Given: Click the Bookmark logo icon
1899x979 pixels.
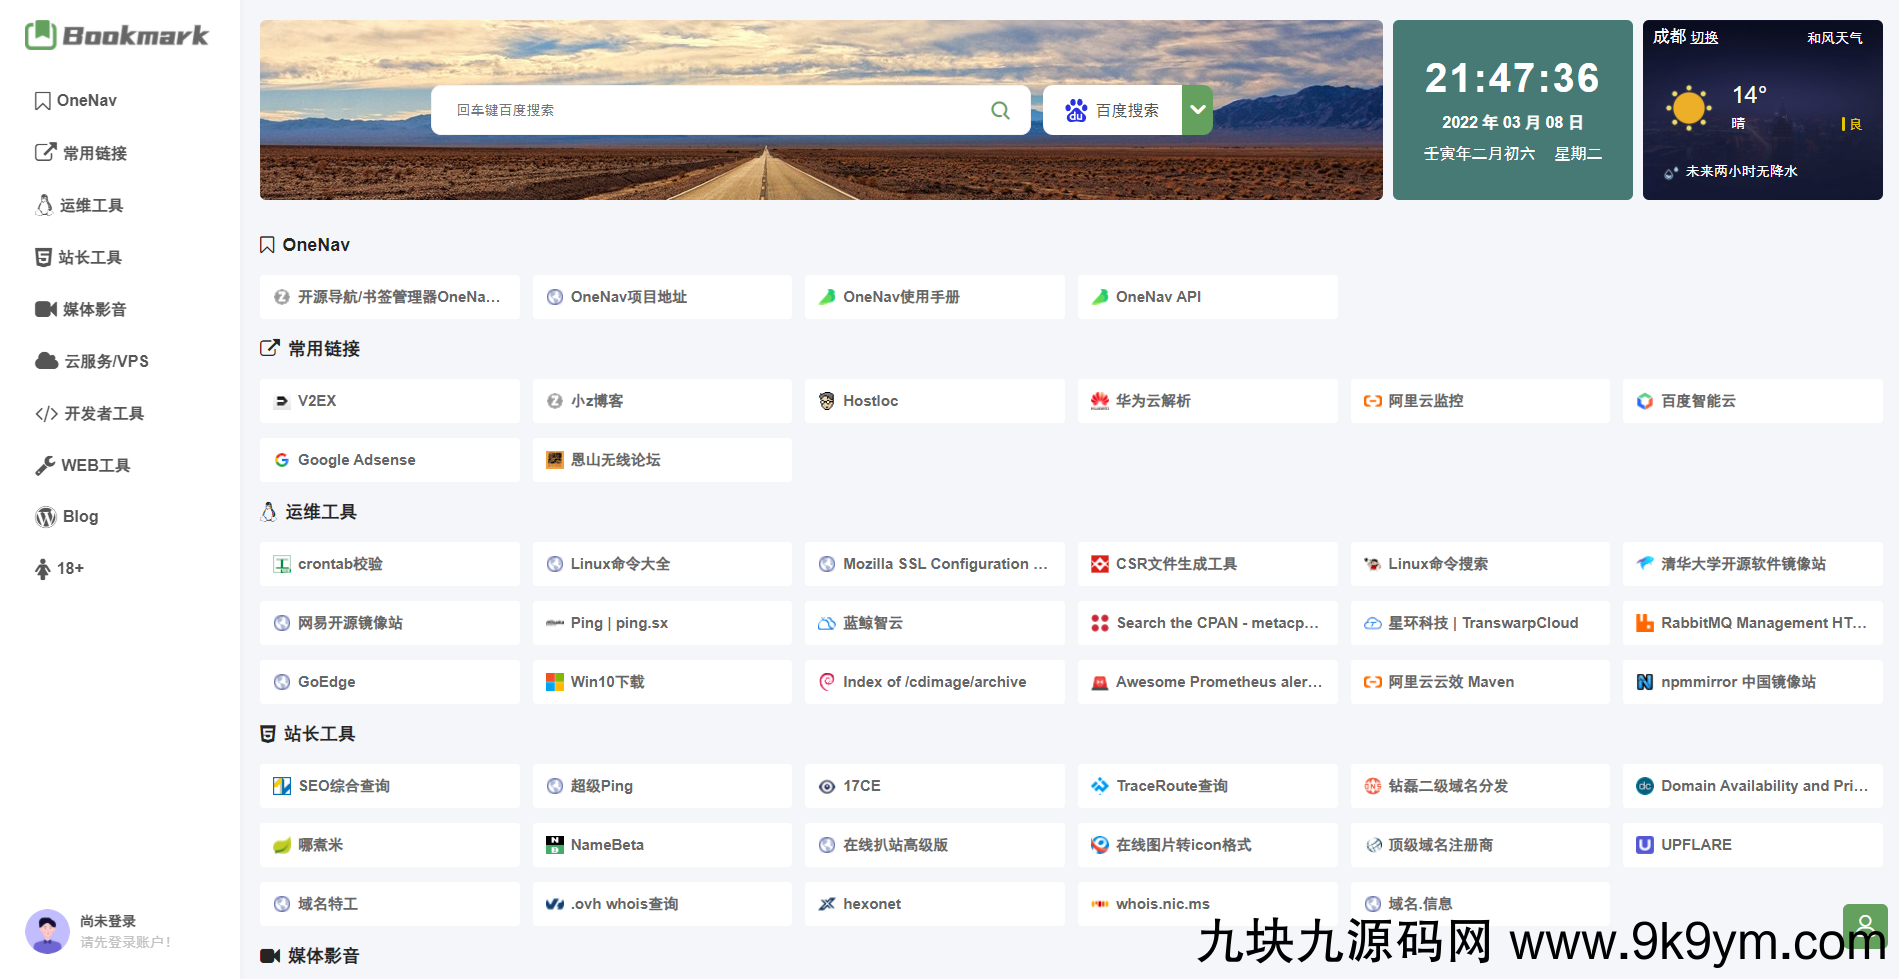Looking at the screenshot, I should (x=41, y=35).
